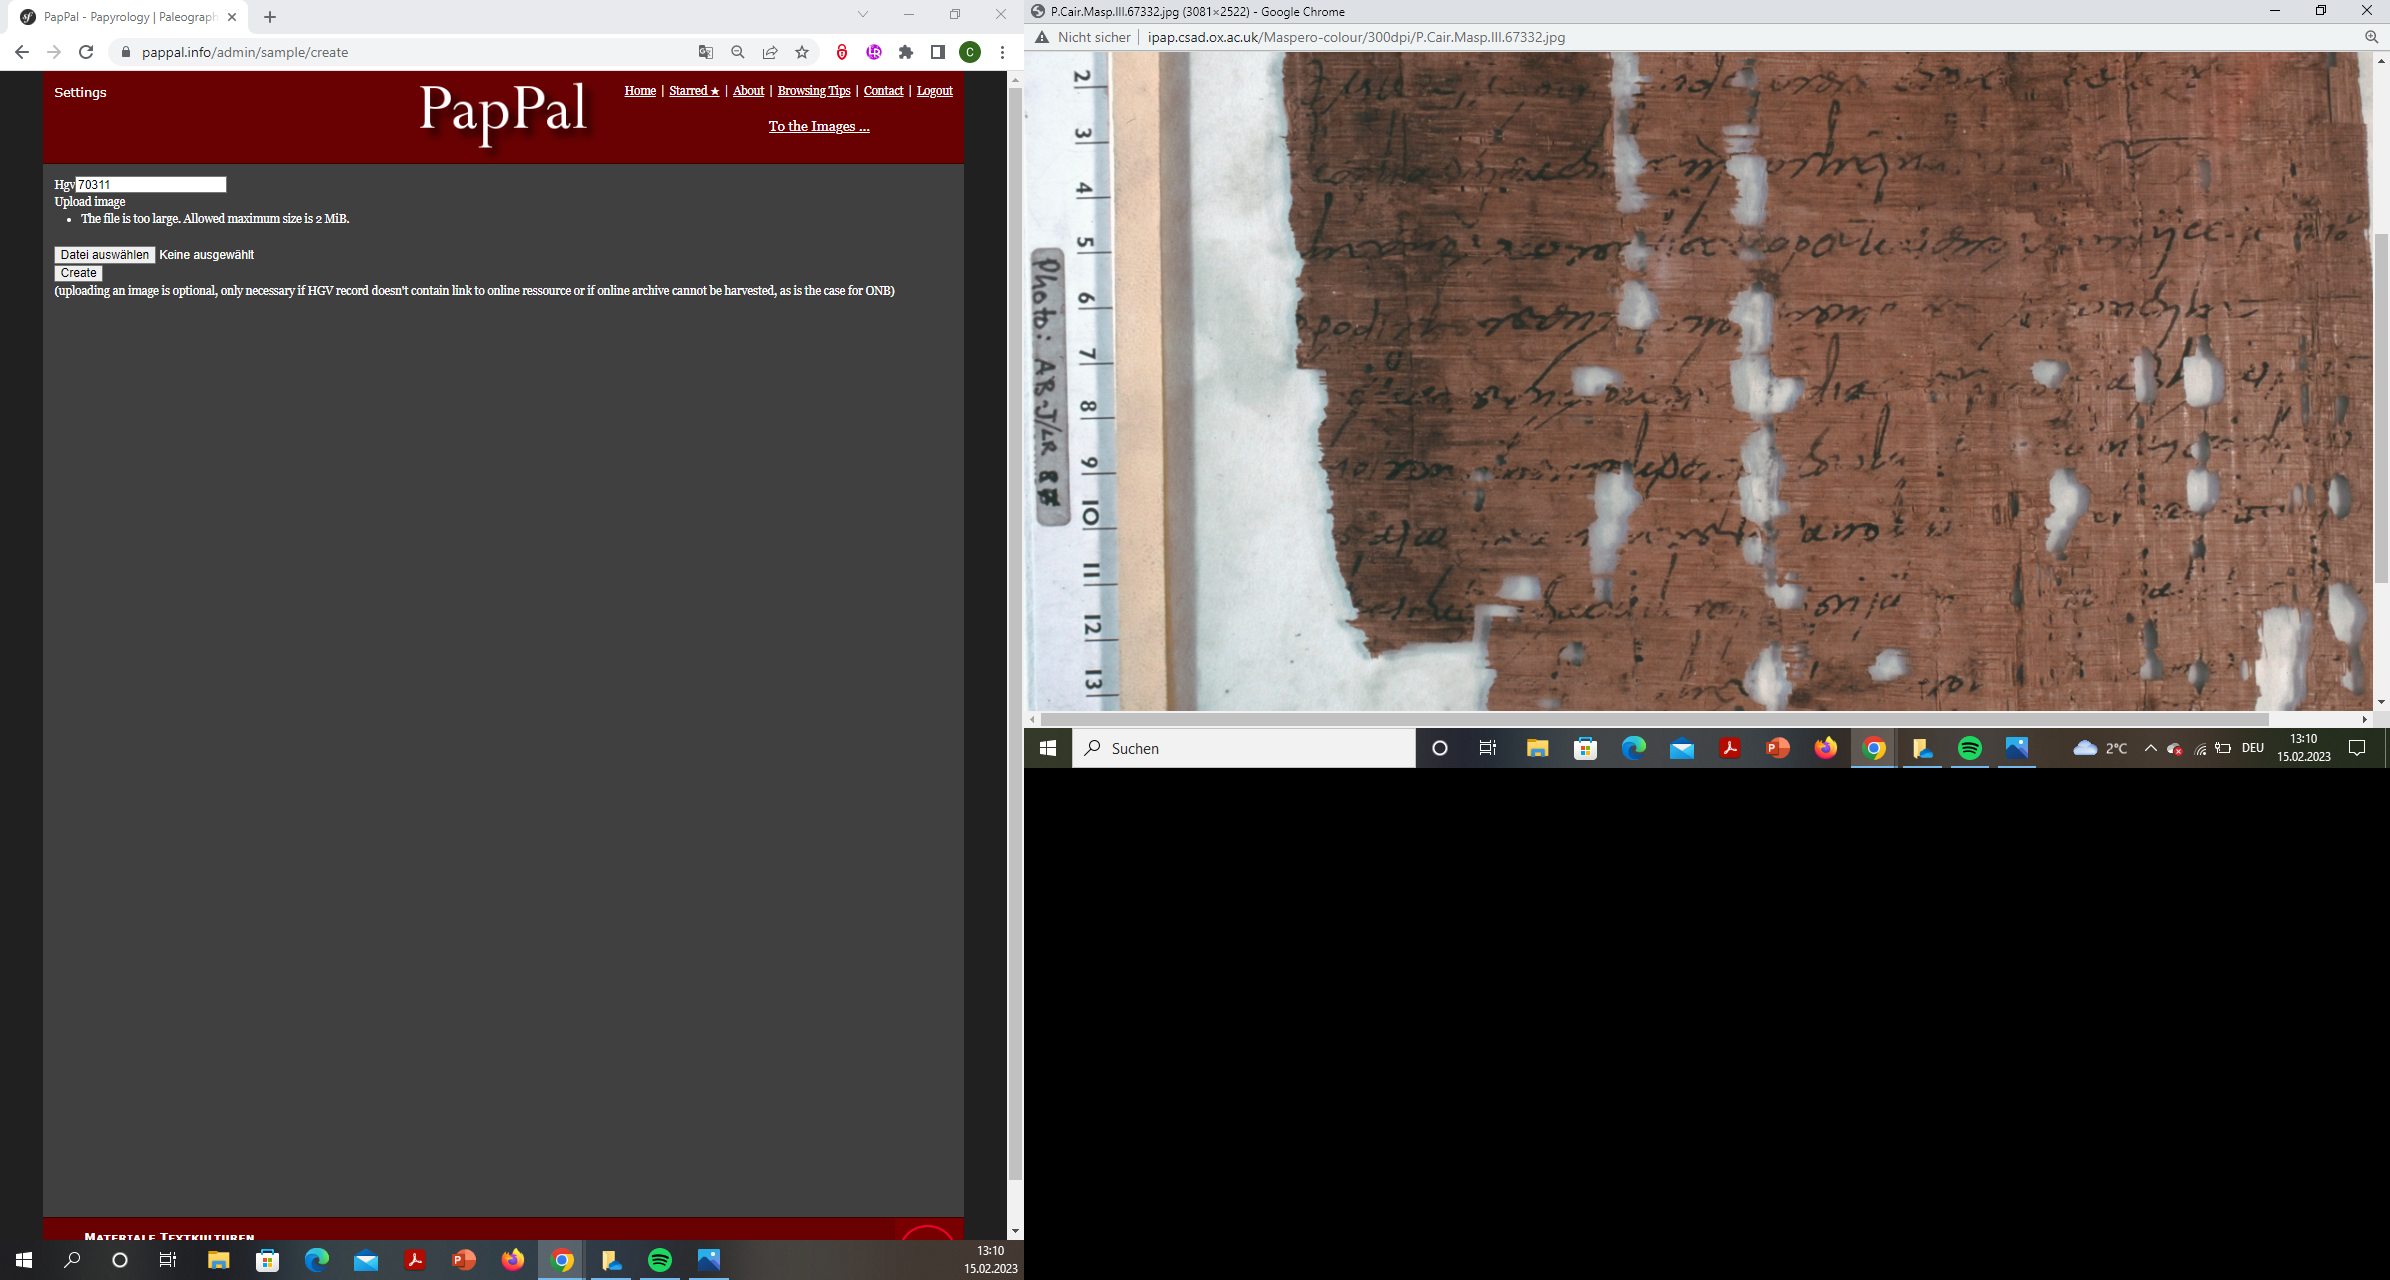Screen dimensions: 2390x1280
Task: Open Spotify in the bottom taskbar
Action: pyautogui.click(x=660, y=1260)
